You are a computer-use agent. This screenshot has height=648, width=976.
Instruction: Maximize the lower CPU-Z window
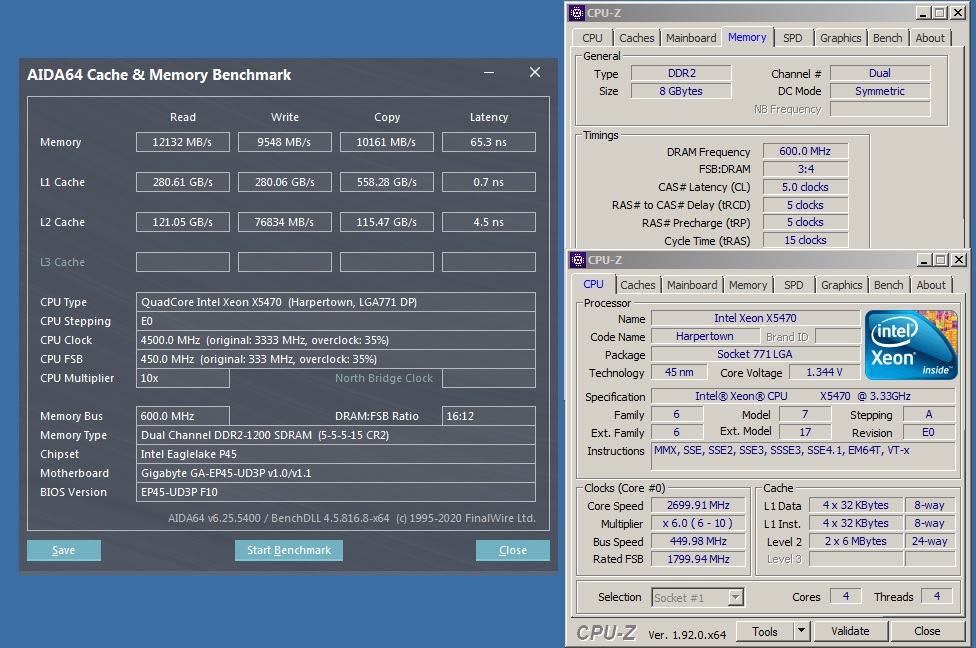click(941, 260)
